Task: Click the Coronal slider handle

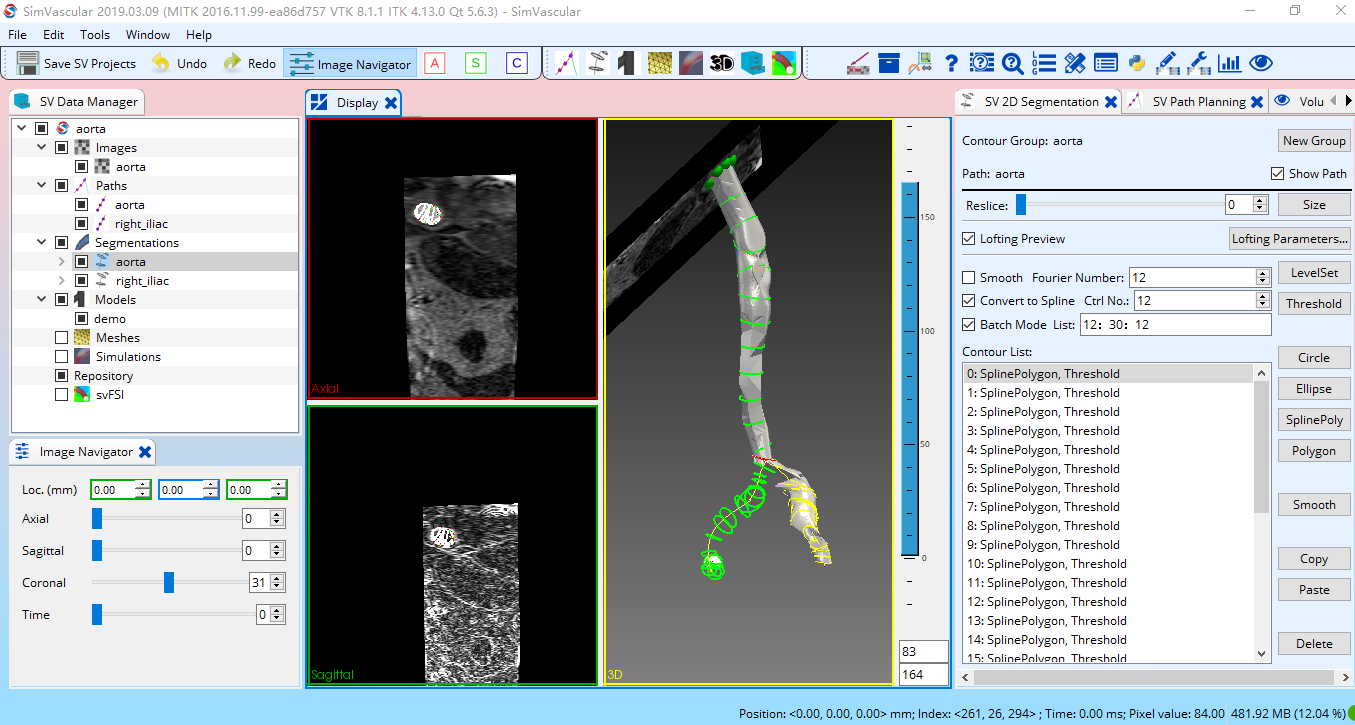Action: click(x=169, y=582)
